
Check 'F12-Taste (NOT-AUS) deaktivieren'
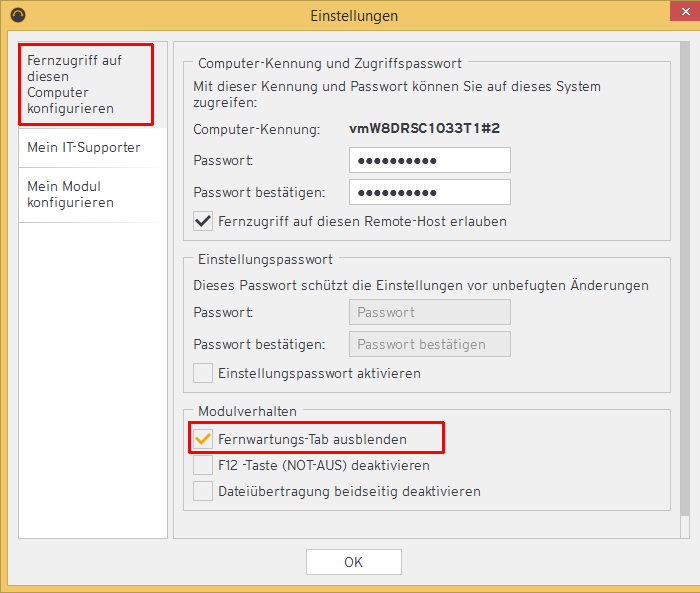pos(203,465)
